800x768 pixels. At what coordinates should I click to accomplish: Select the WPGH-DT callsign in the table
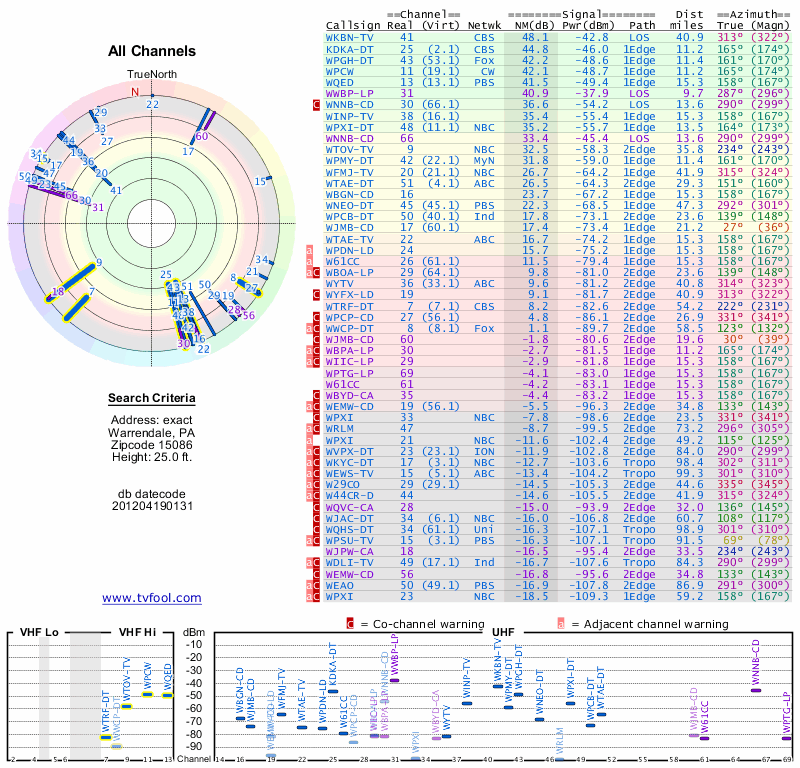click(x=349, y=61)
